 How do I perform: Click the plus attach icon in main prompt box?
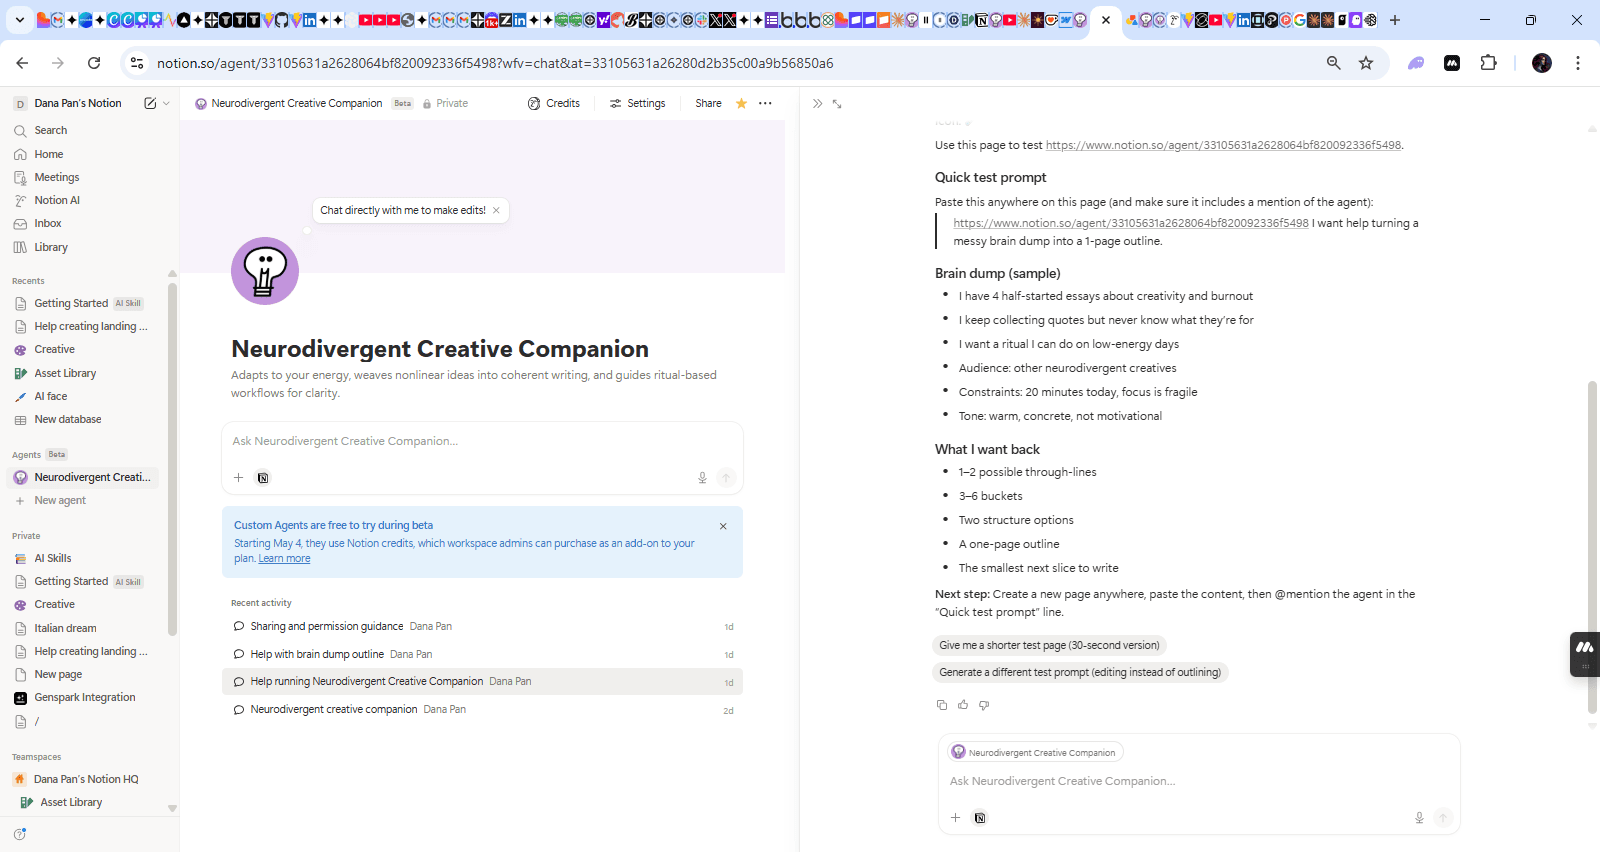coord(238,478)
